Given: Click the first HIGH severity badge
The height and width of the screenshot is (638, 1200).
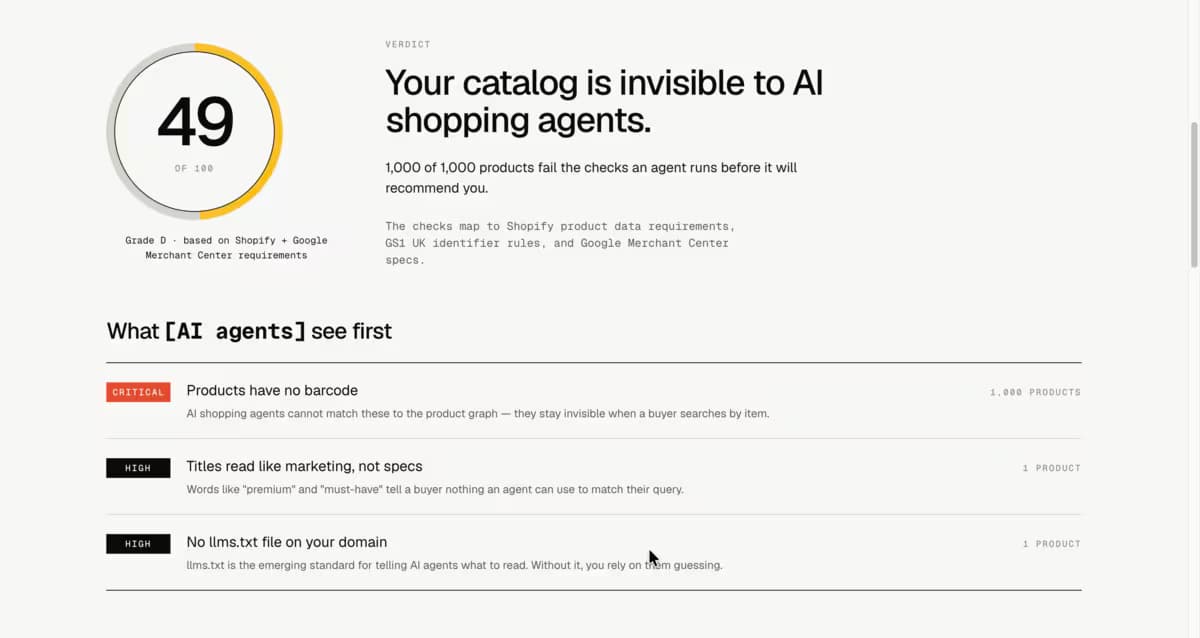Looking at the screenshot, I should point(137,467).
